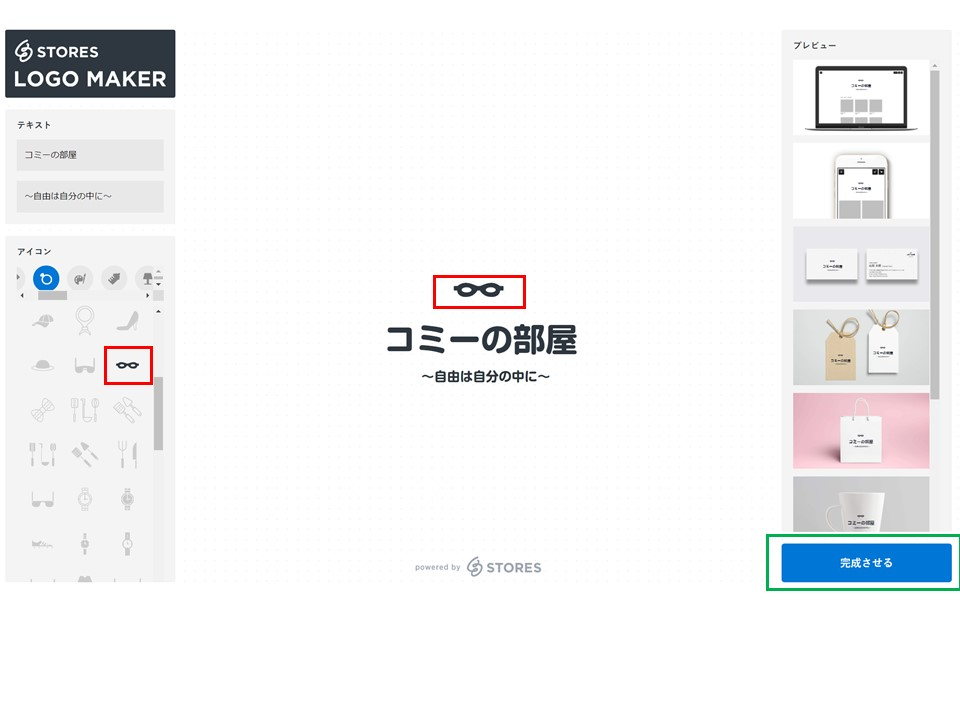This screenshot has height=720, width=960.
Task: Click the 完成させる button
Action: (x=866, y=562)
